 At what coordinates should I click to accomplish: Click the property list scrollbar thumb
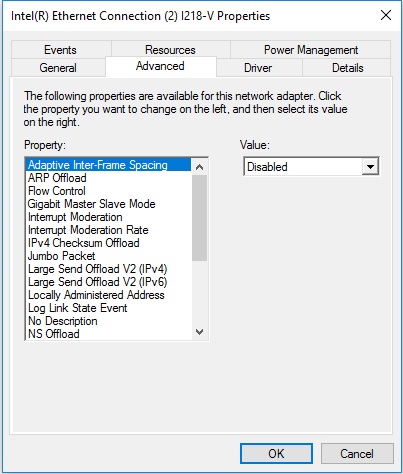point(199,218)
